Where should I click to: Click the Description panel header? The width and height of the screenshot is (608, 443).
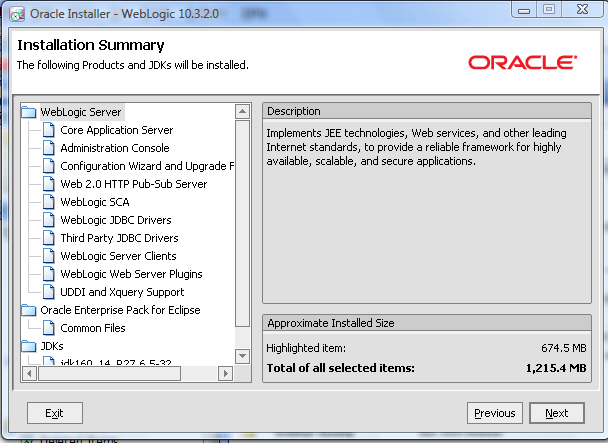tap(427, 111)
